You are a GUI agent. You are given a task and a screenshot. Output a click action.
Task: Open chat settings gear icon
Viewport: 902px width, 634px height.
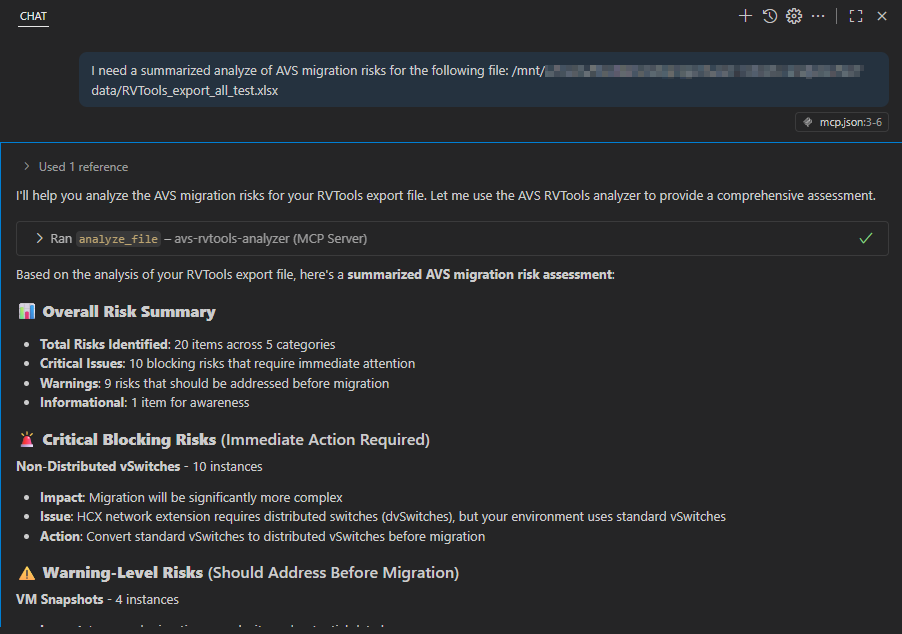[794, 16]
